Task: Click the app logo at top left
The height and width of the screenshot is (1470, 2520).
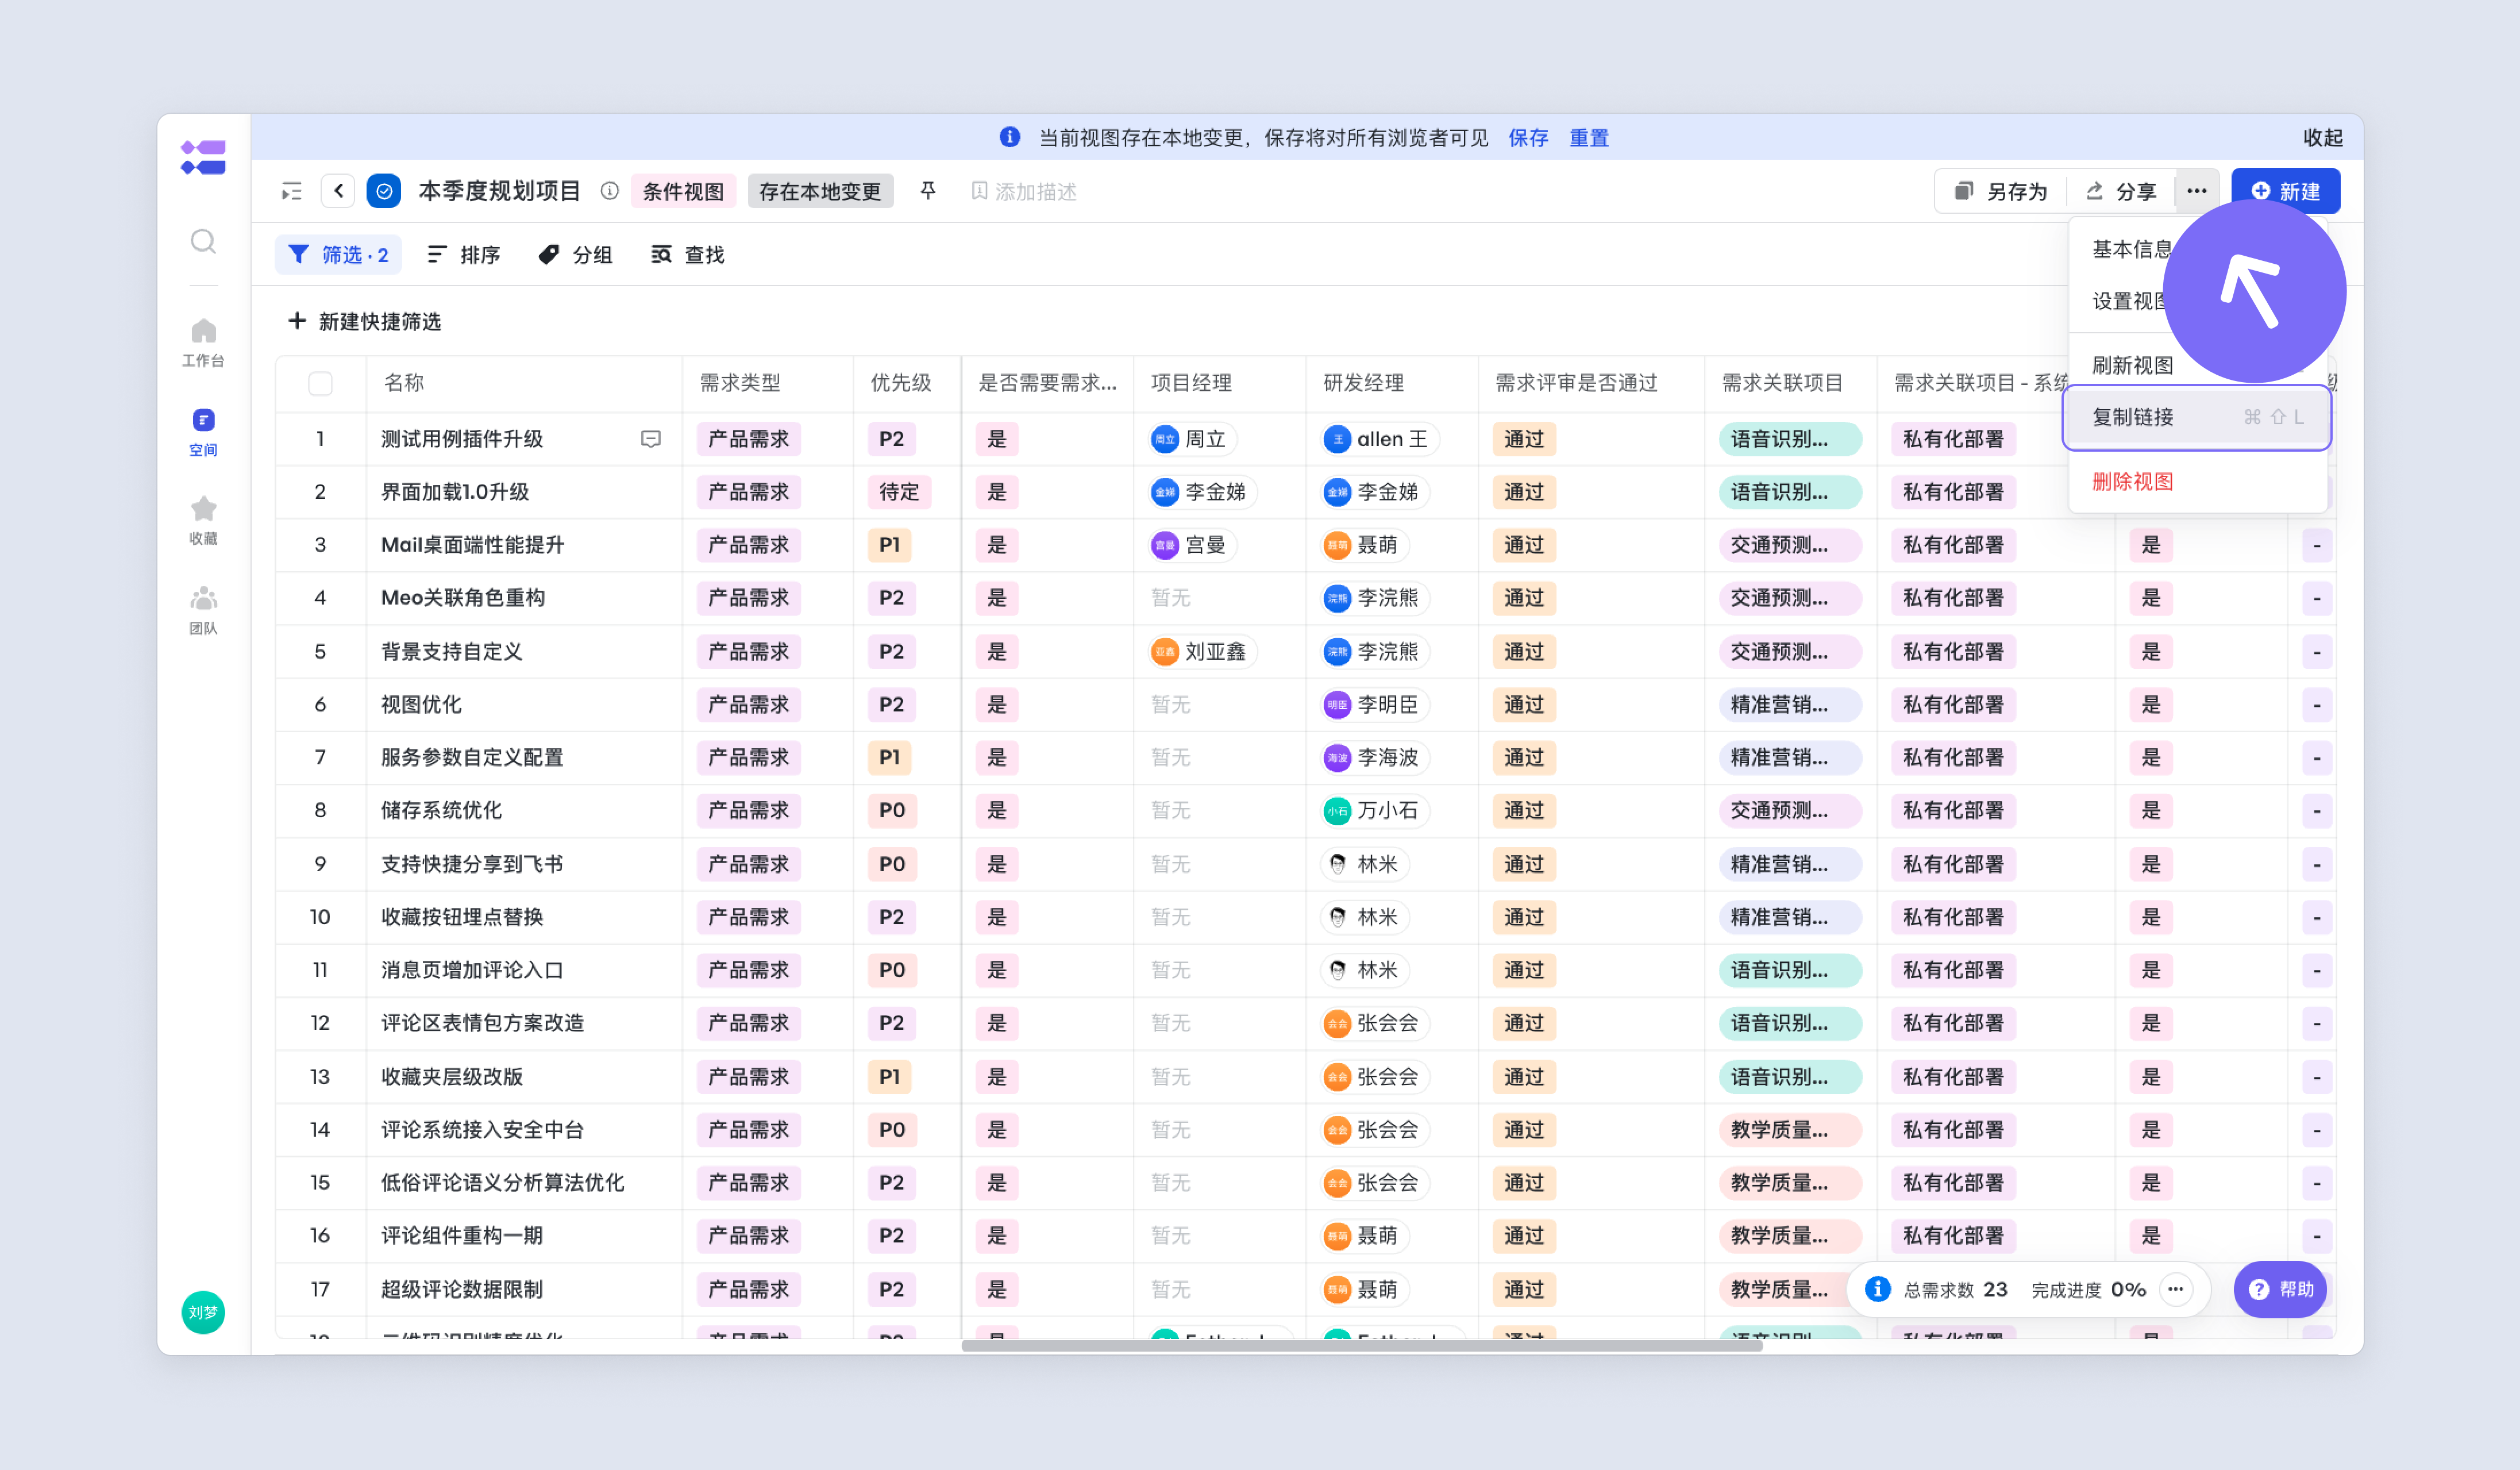Action: (203, 158)
